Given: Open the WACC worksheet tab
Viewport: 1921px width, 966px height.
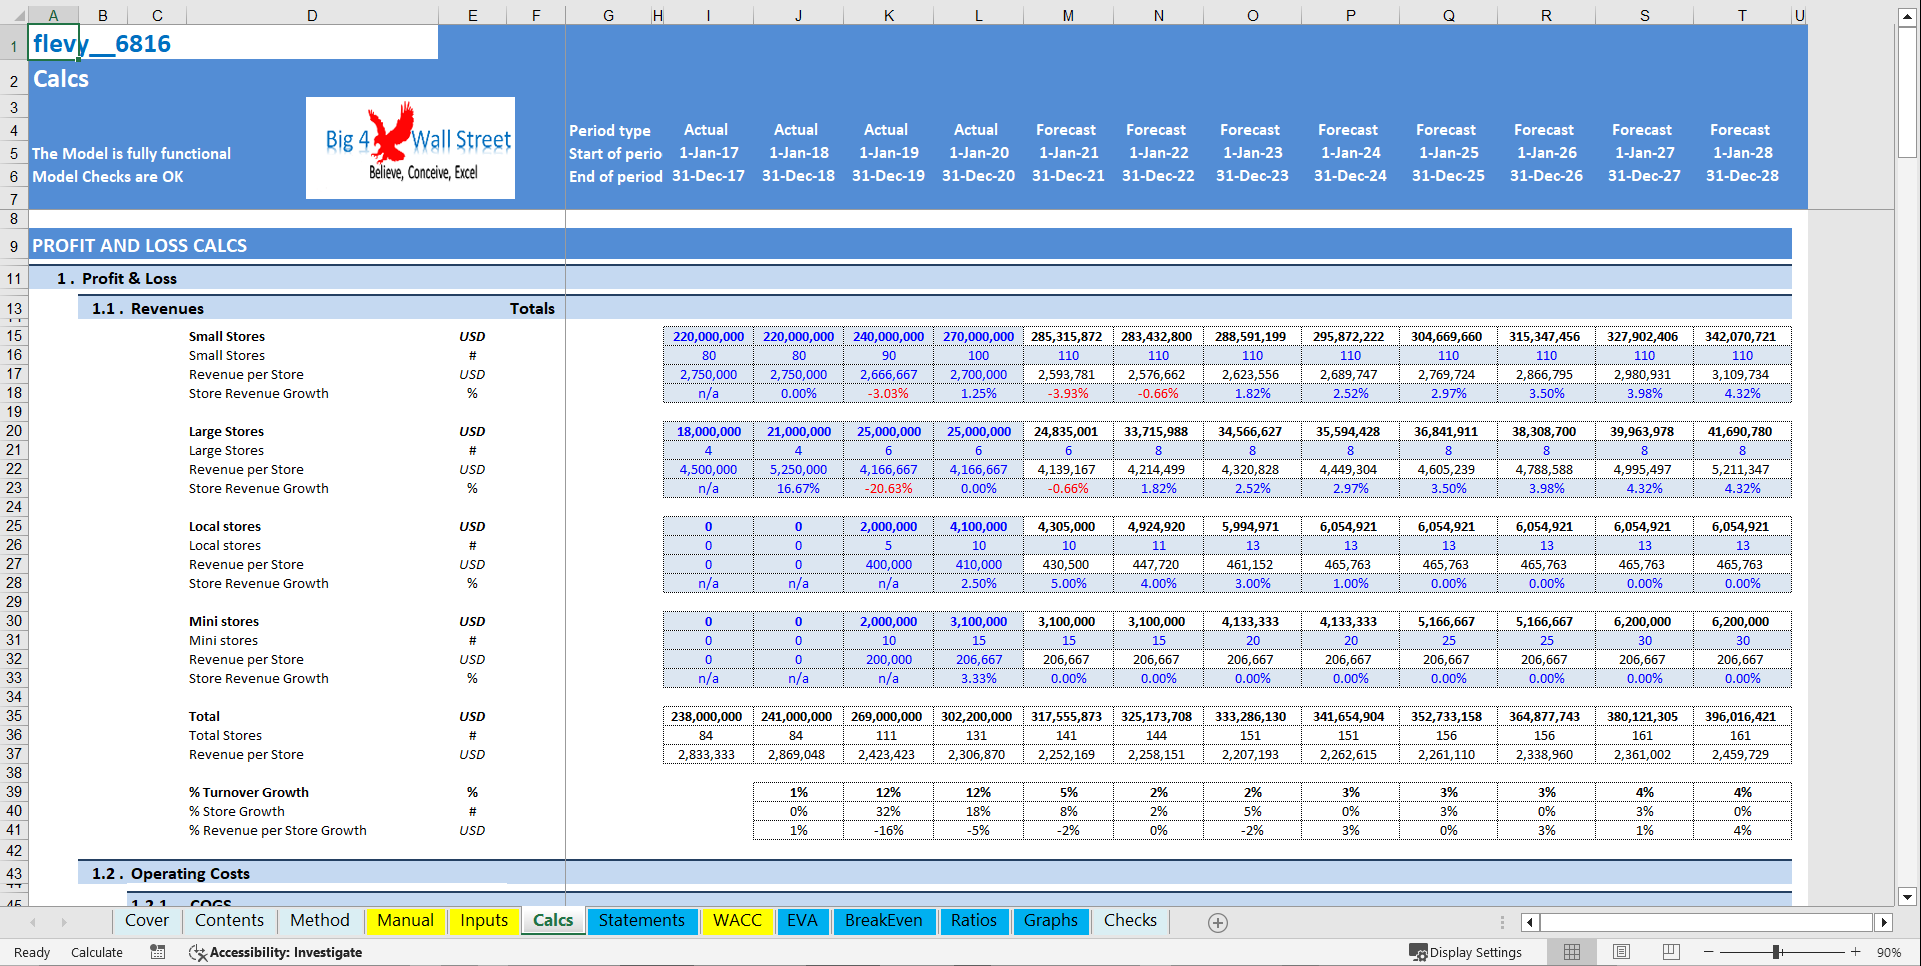Looking at the screenshot, I should [x=737, y=921].
